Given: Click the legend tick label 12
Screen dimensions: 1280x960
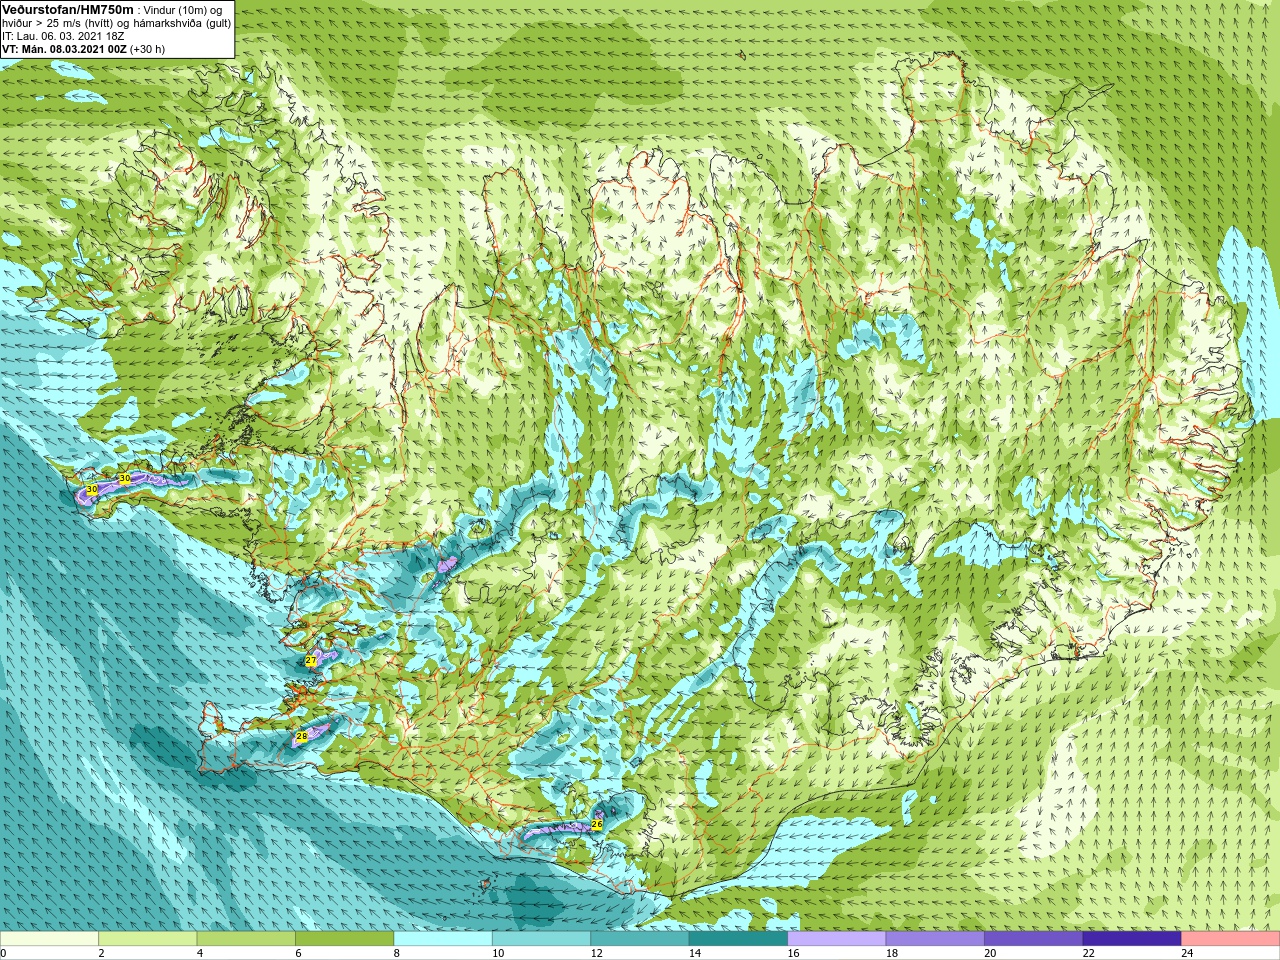Looking at the screenshot, I should click(597, 953).
